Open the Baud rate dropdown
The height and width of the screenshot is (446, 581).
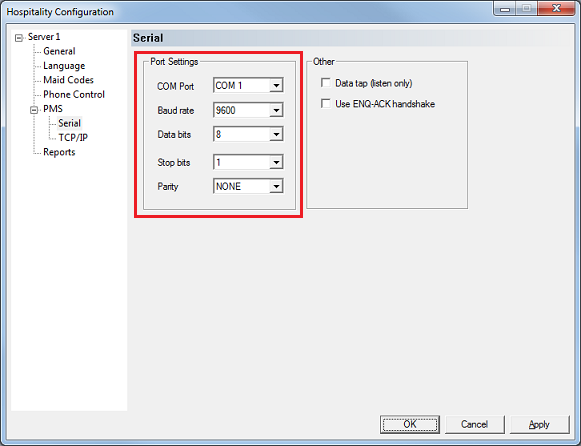276,110
